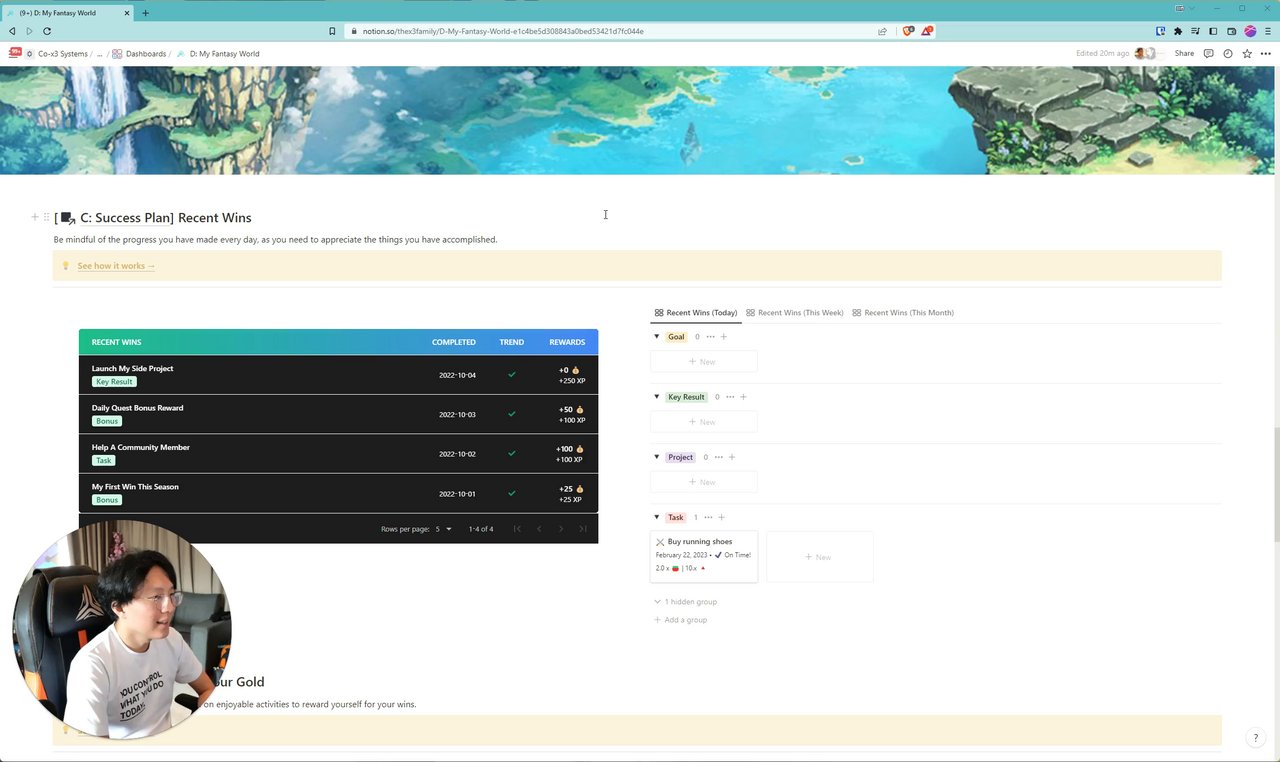1280x762 pixels.
Task: Click New under Project group
Action: [703, 482]
